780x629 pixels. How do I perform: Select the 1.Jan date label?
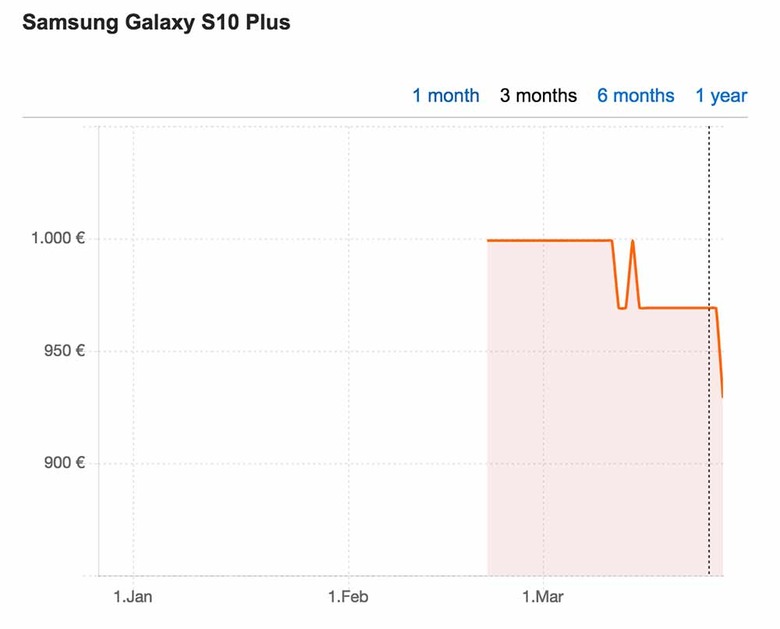tap(133, 596)
